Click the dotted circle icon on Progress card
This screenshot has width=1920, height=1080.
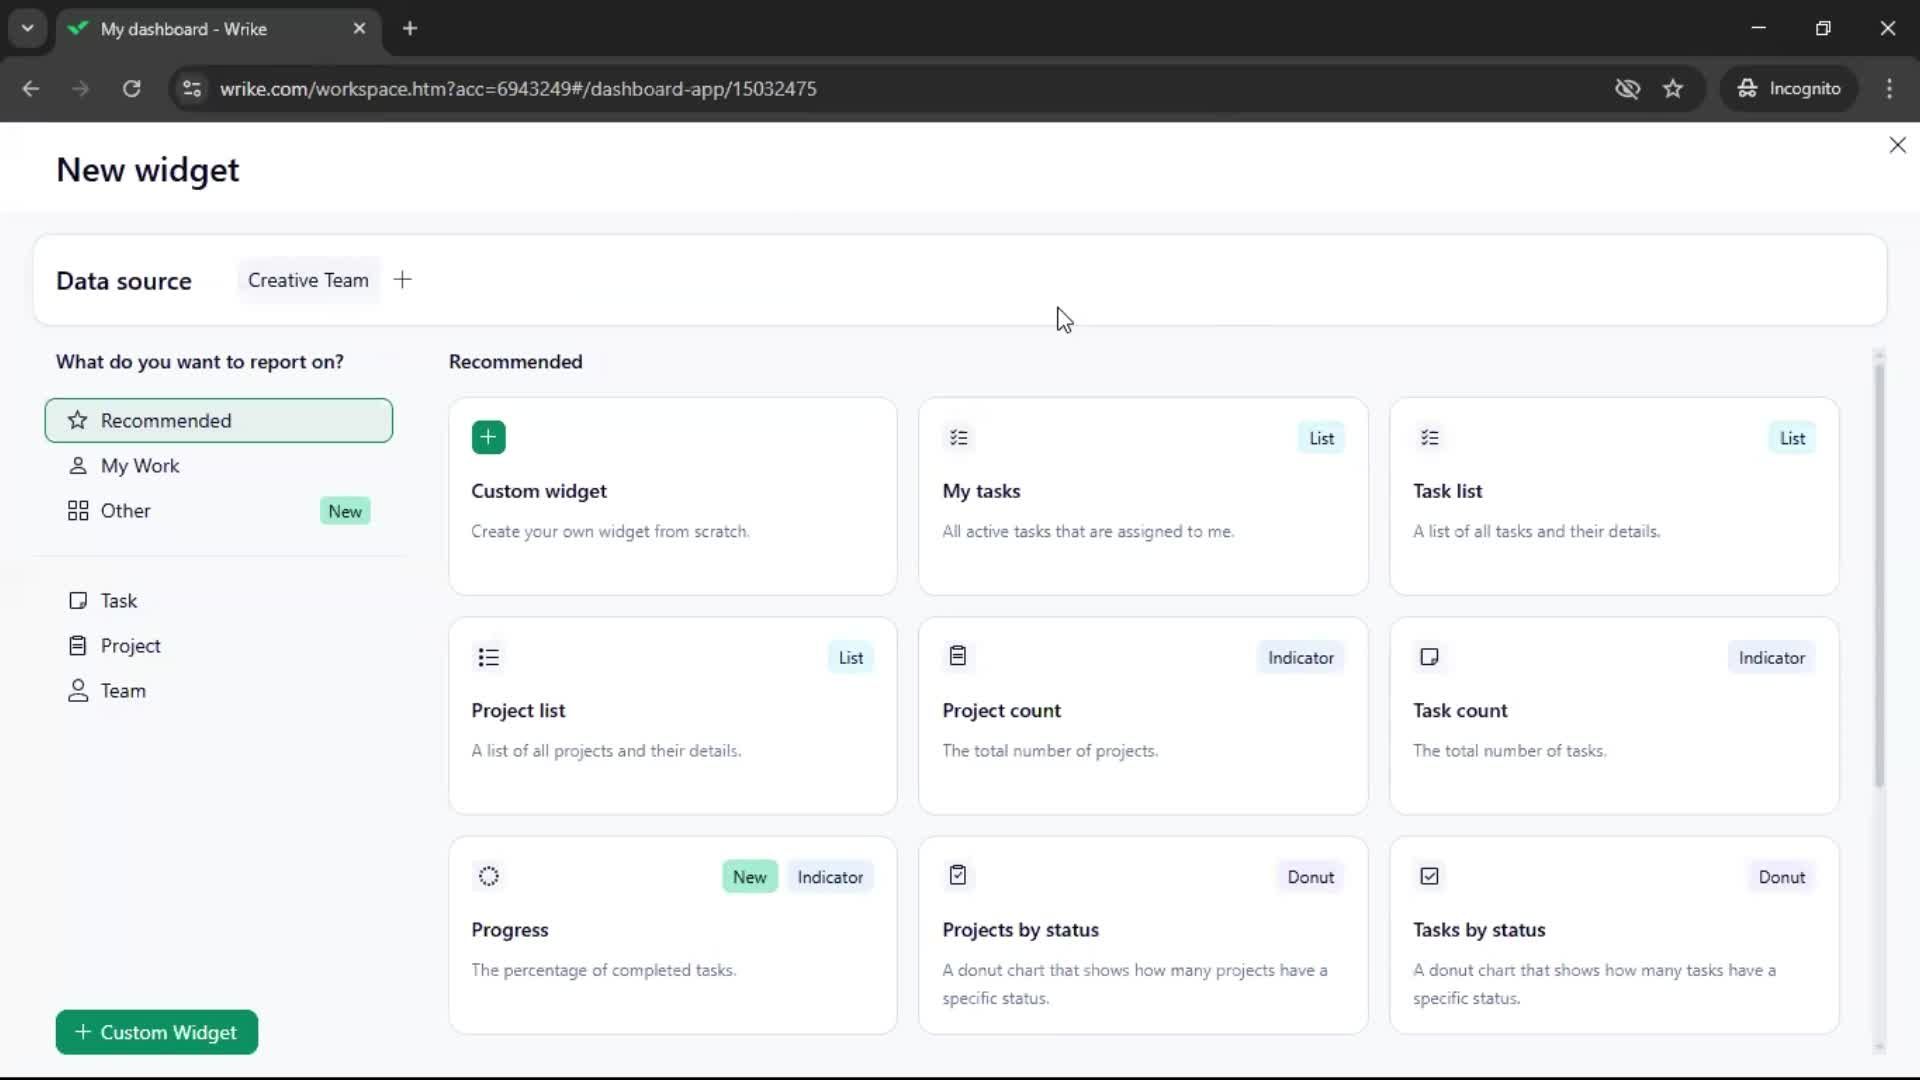click(x=488, y=876)
